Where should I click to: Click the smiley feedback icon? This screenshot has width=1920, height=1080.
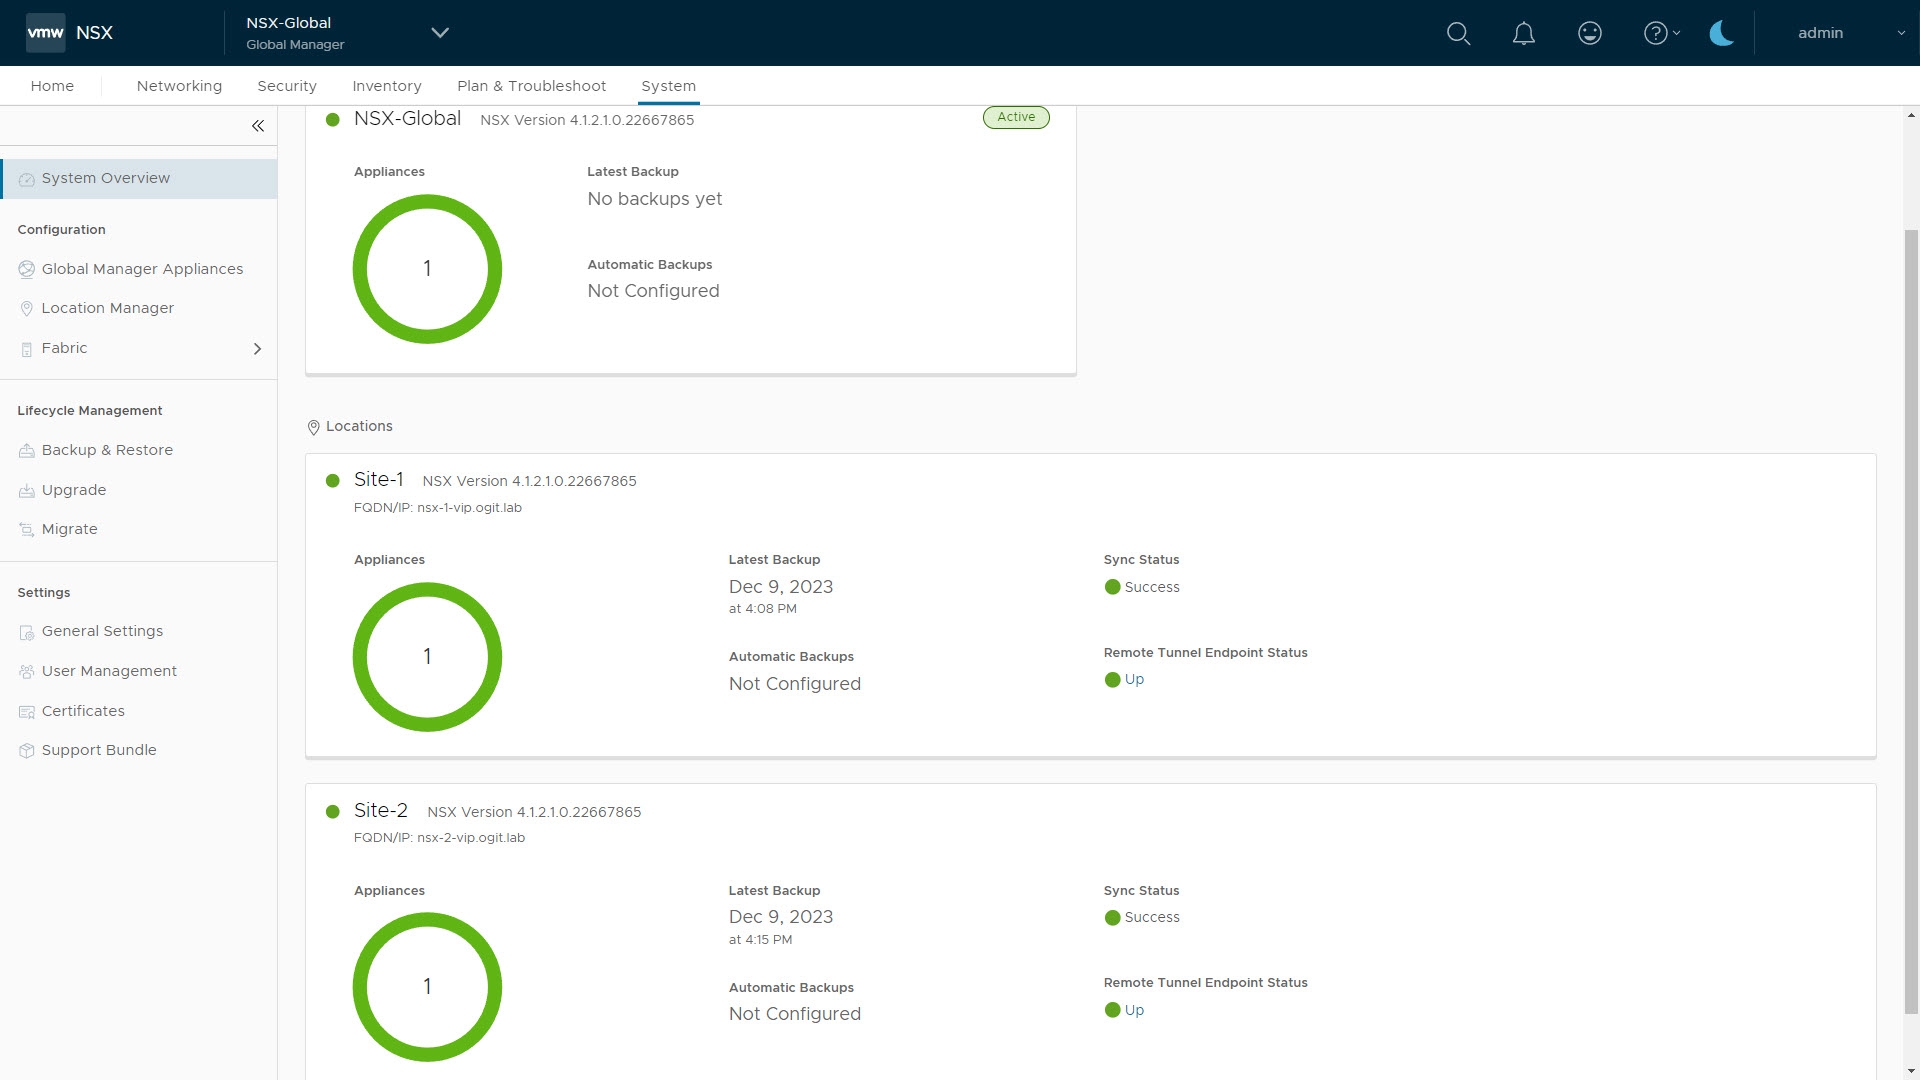click(1589, 33)
